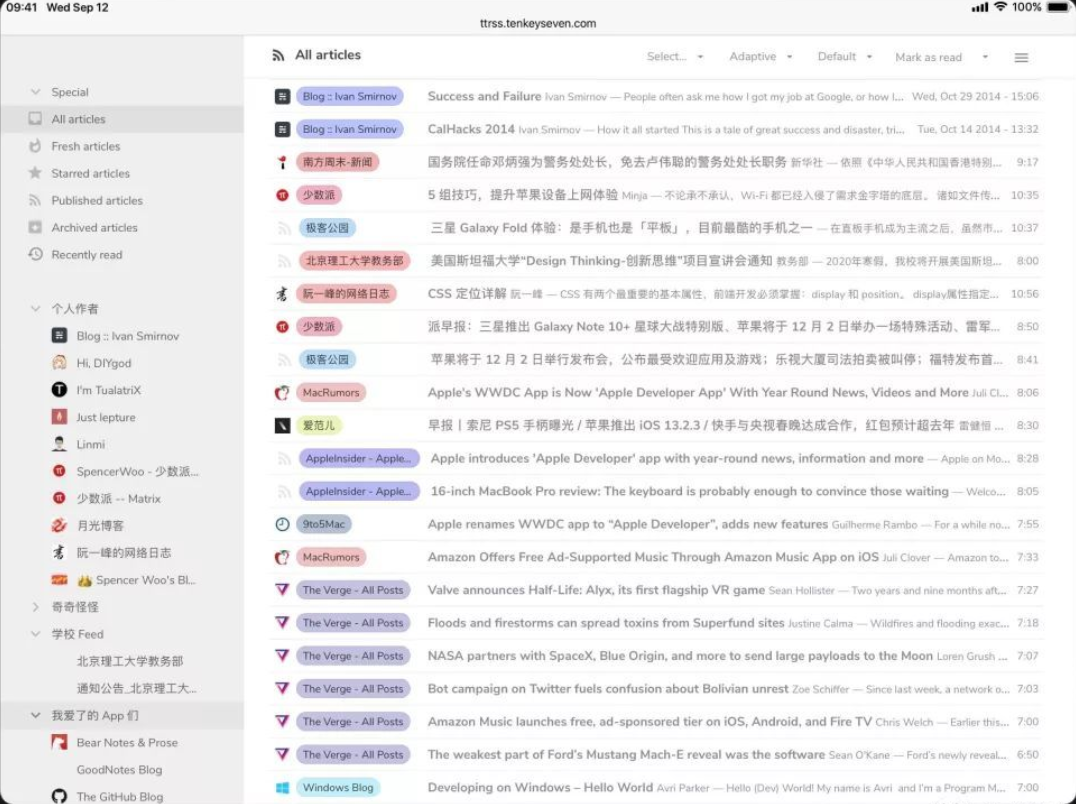The height and width of the screenshot is (804, 1076).
Task: Open article Success and Failure
Action: coord(484,96)
